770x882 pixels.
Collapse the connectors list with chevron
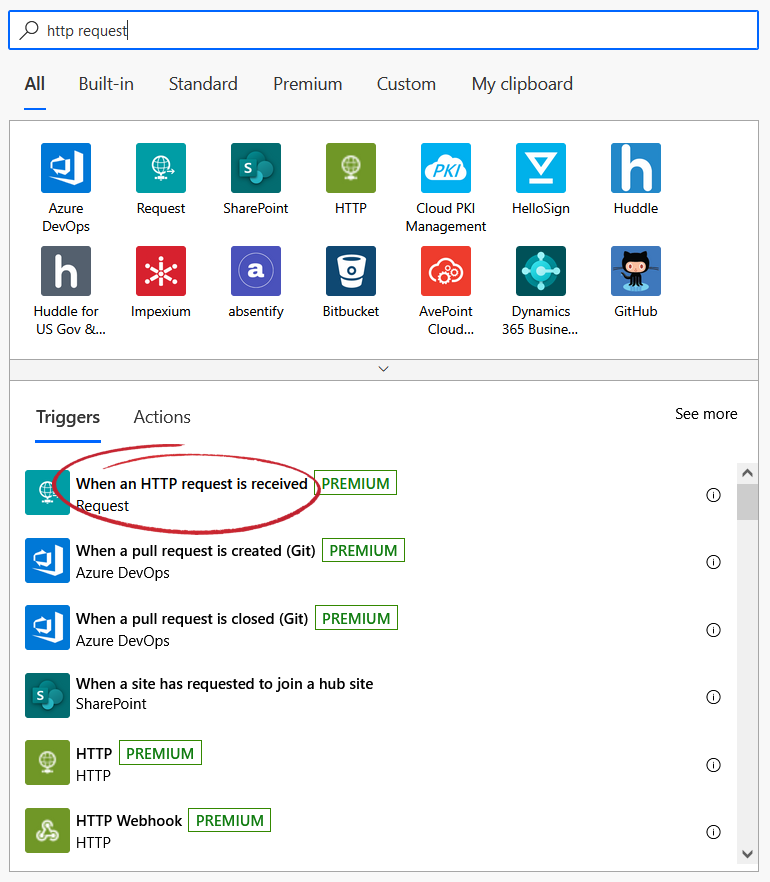(x=384, y=369)
